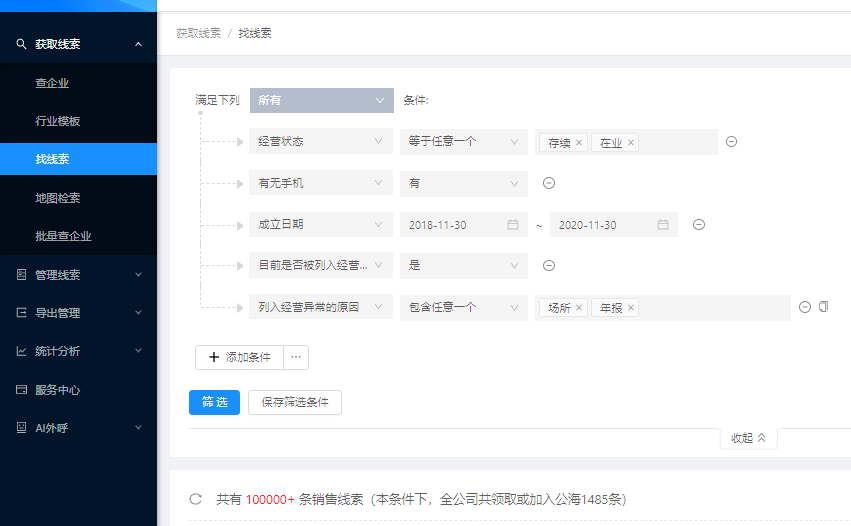
Task: Open 地图检索 in the sidebar
Action: pos(58,198)
